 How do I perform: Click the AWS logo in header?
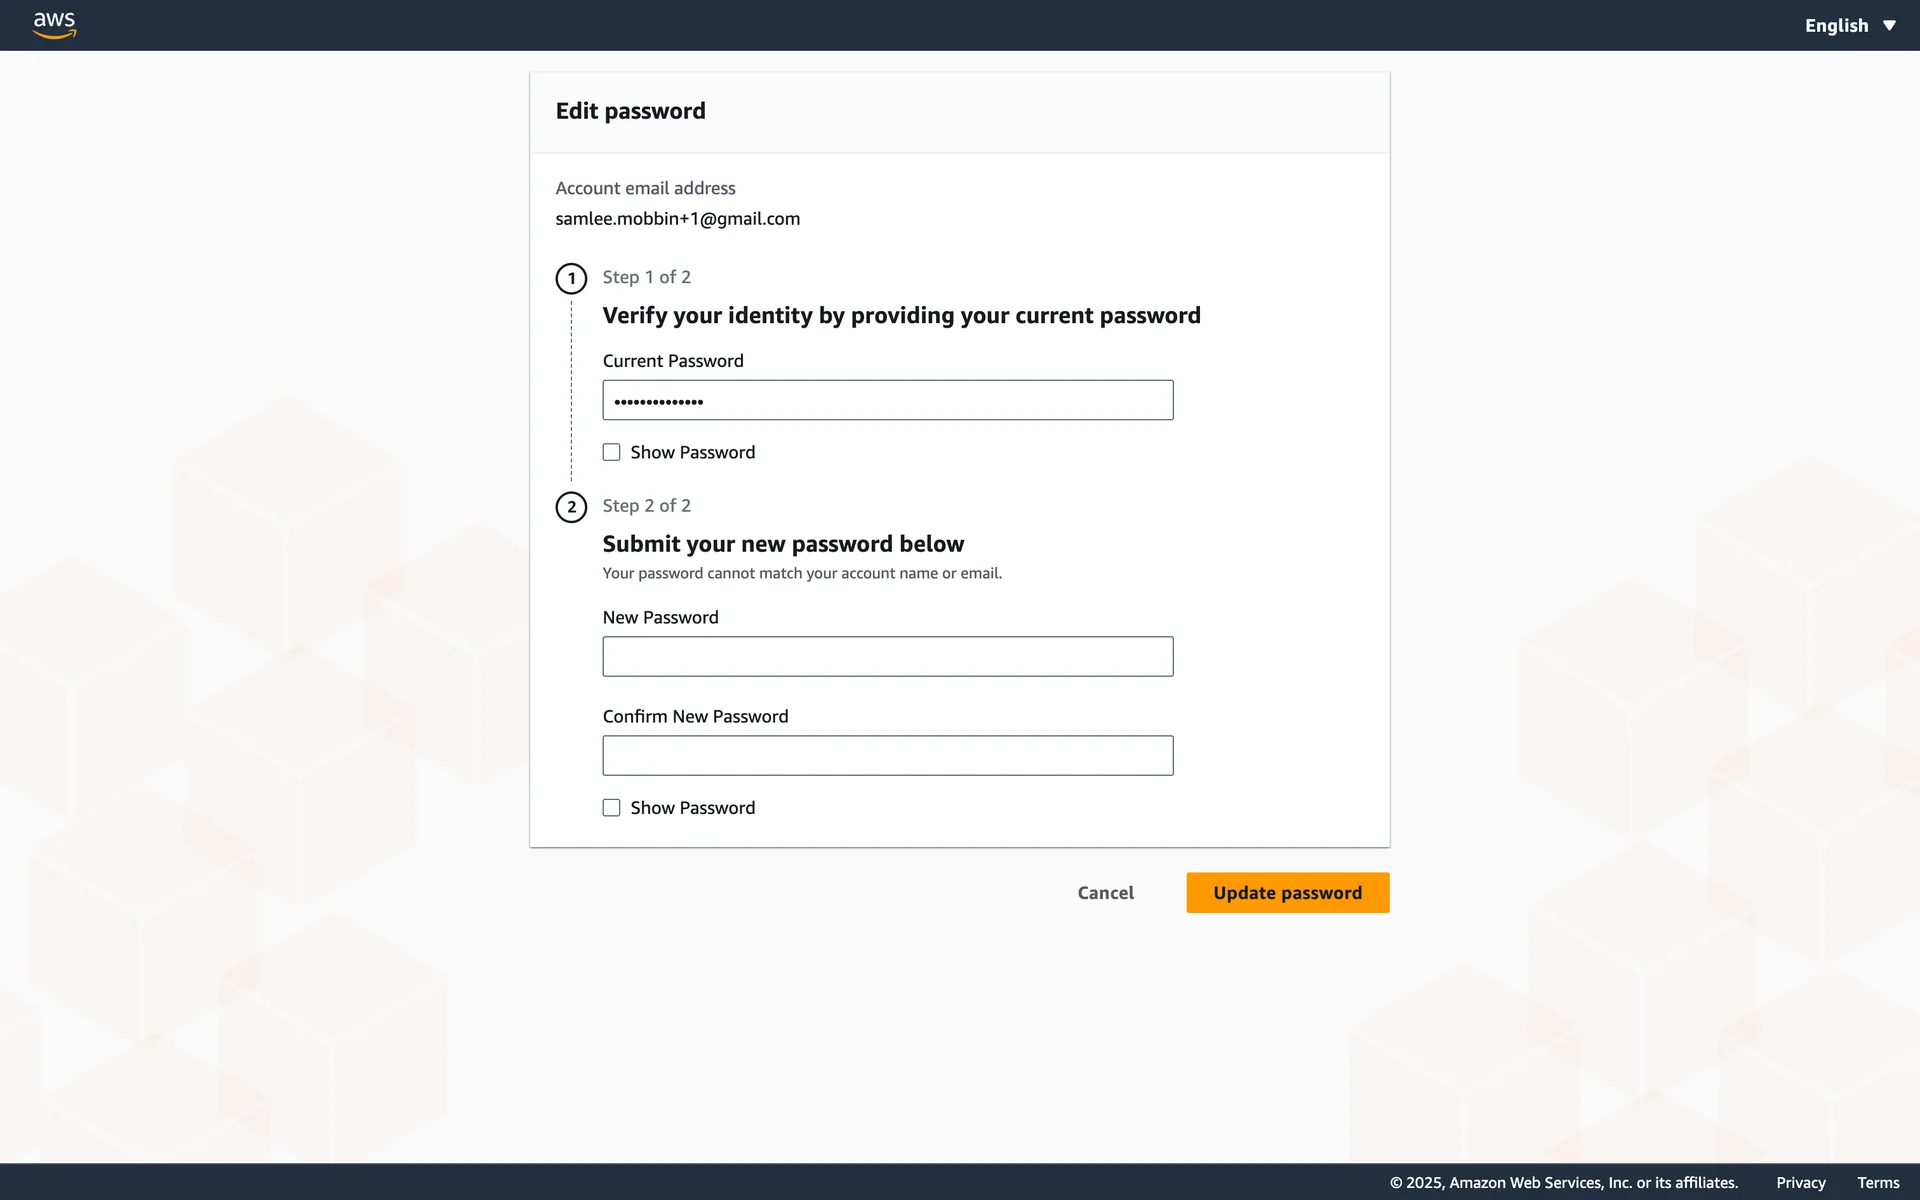(x=54, y=25)
